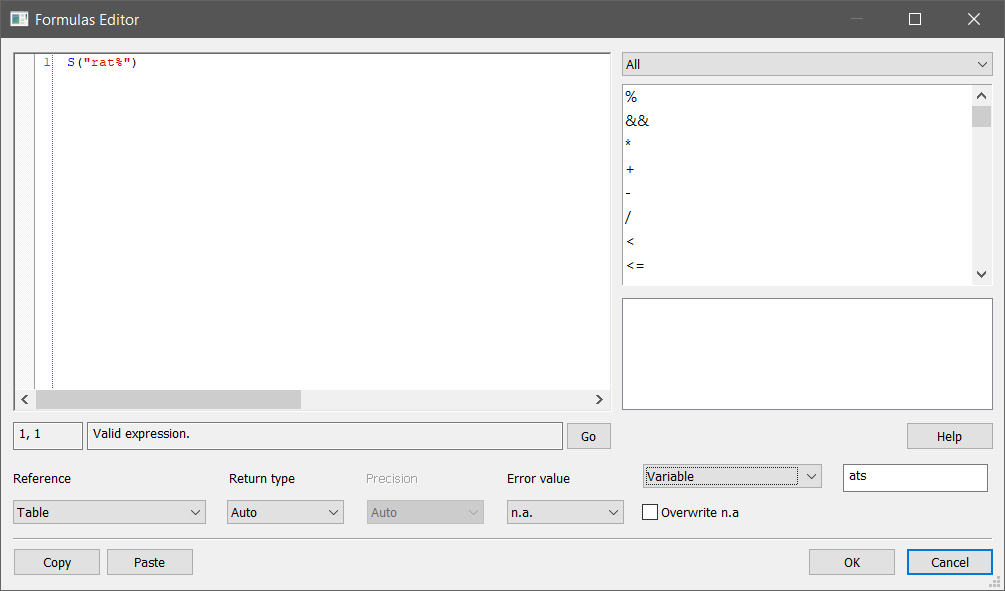This screenshot has height=591, width=1005.
Task: Close the Formulas Editor window
Action: tap(974, 19)
